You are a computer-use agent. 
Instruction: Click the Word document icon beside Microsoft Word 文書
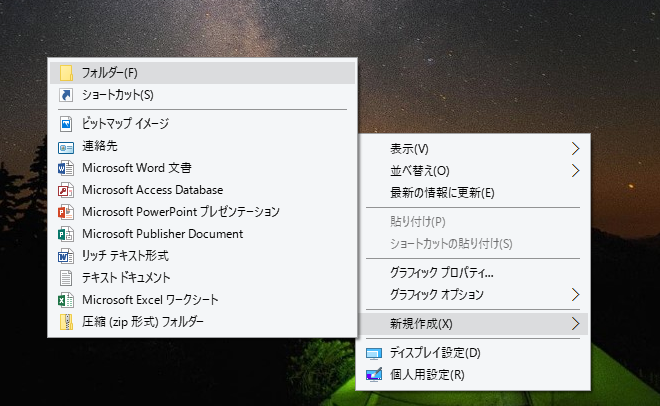click(66, 168)
